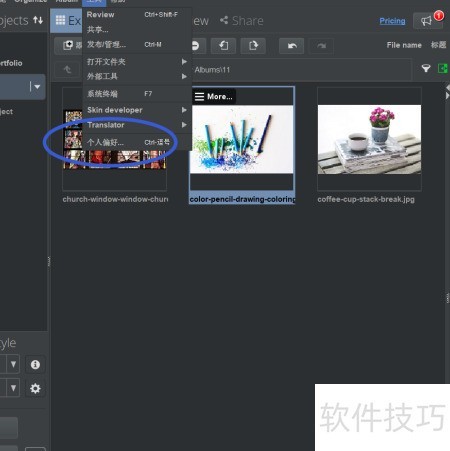Open the style settings gear icon
Image resolution: width=450 pixels, height=451 pixels.
pyautogui.click(x=35, y=388)
